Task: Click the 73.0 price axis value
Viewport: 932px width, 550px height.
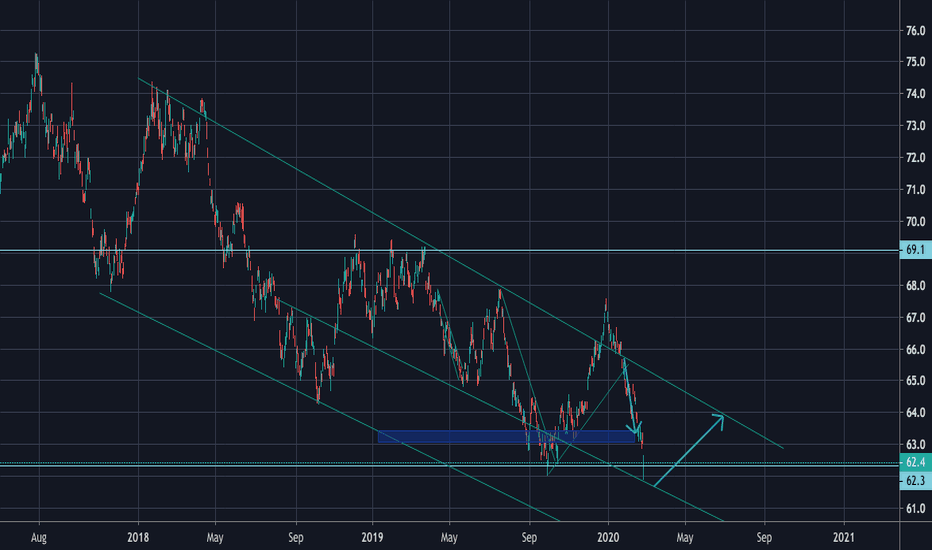Action: point(915,126)
